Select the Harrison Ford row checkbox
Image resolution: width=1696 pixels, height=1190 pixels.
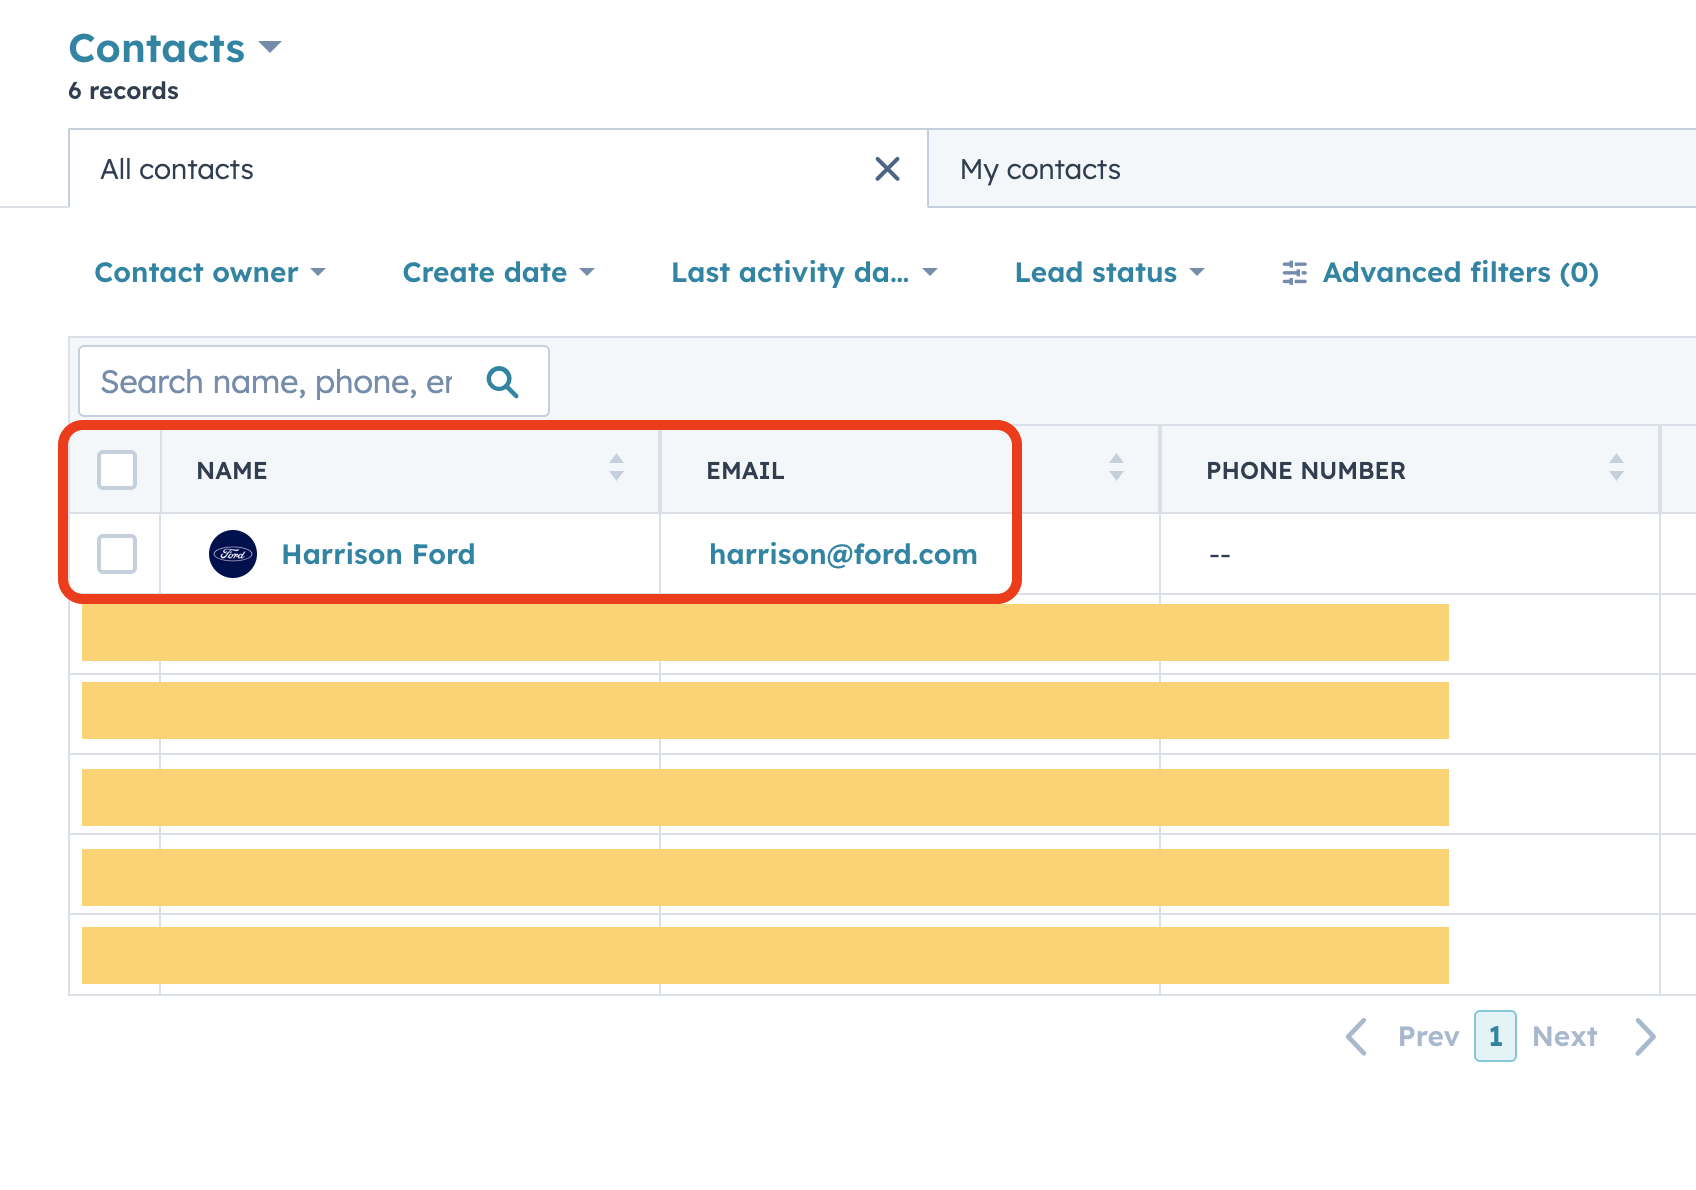tap(117, 554)
